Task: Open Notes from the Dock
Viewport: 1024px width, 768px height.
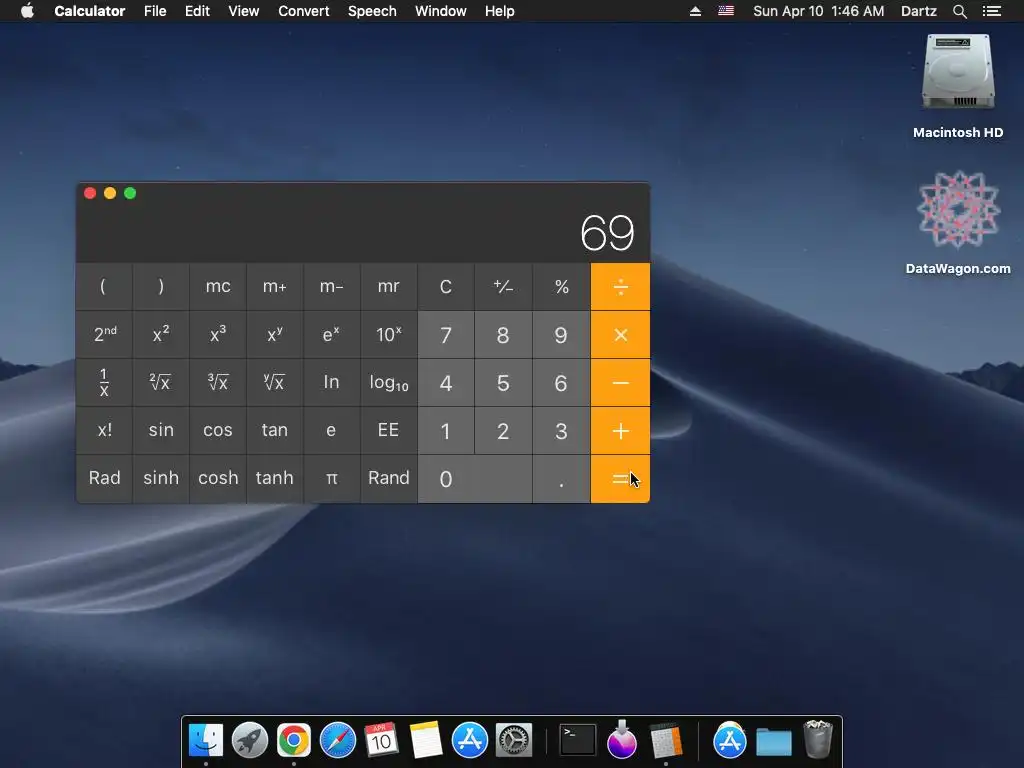Action: point(426,741)
